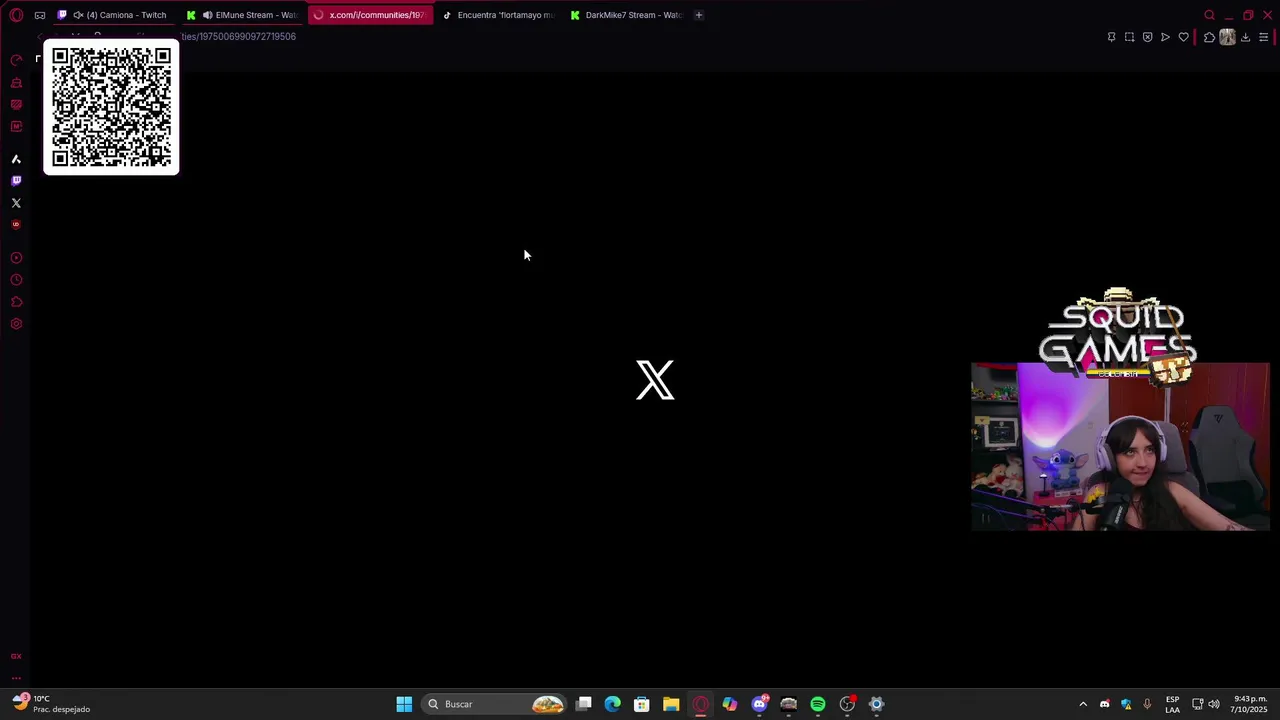
Task: Open the profile avatar in toolbar
Action: pyautogui.click(x=1227, y=37)
